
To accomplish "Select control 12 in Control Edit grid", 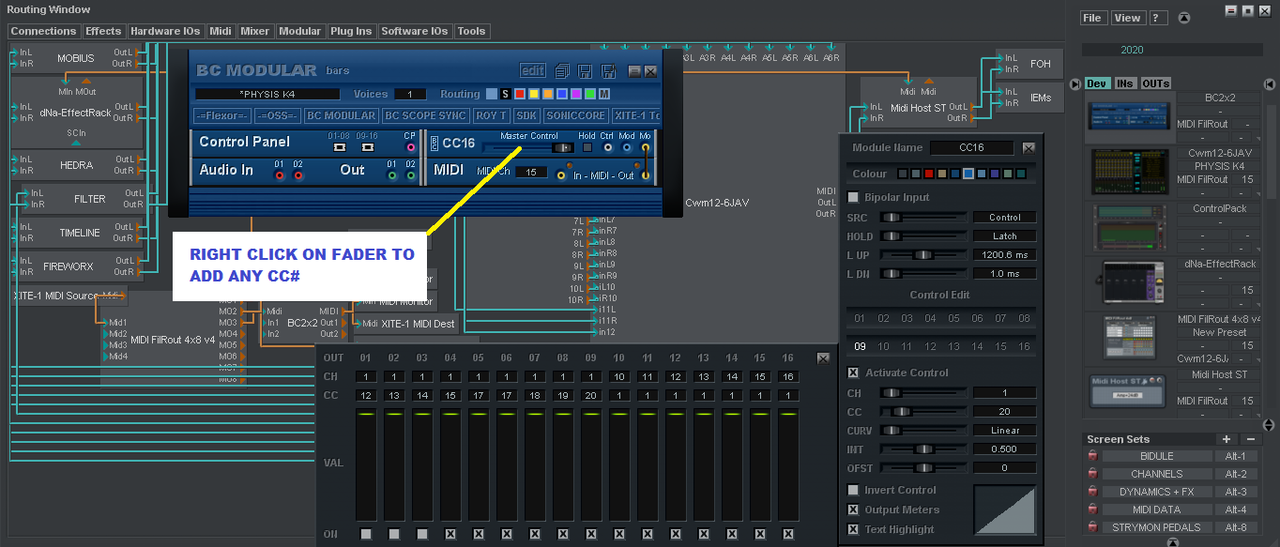I will [931, 346].
